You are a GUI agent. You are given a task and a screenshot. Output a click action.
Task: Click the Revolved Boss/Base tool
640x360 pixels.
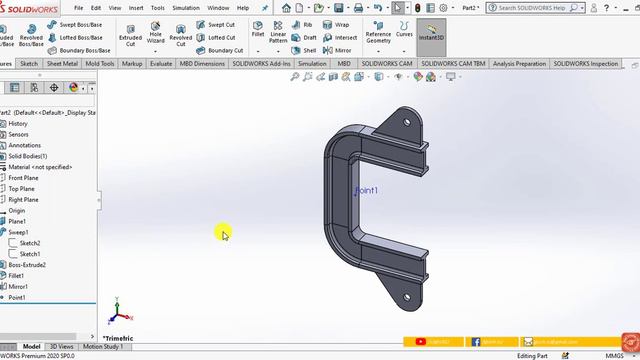coord(31,35)
